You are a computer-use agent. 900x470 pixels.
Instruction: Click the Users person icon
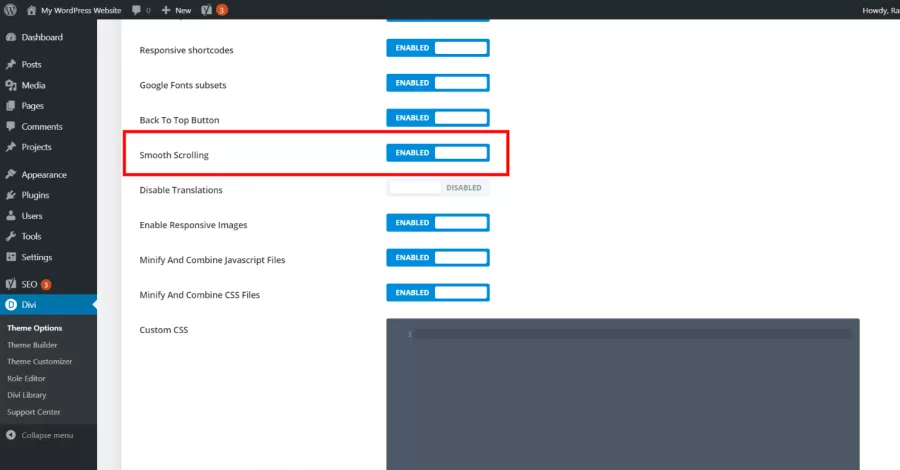click(x=11, y=216)
